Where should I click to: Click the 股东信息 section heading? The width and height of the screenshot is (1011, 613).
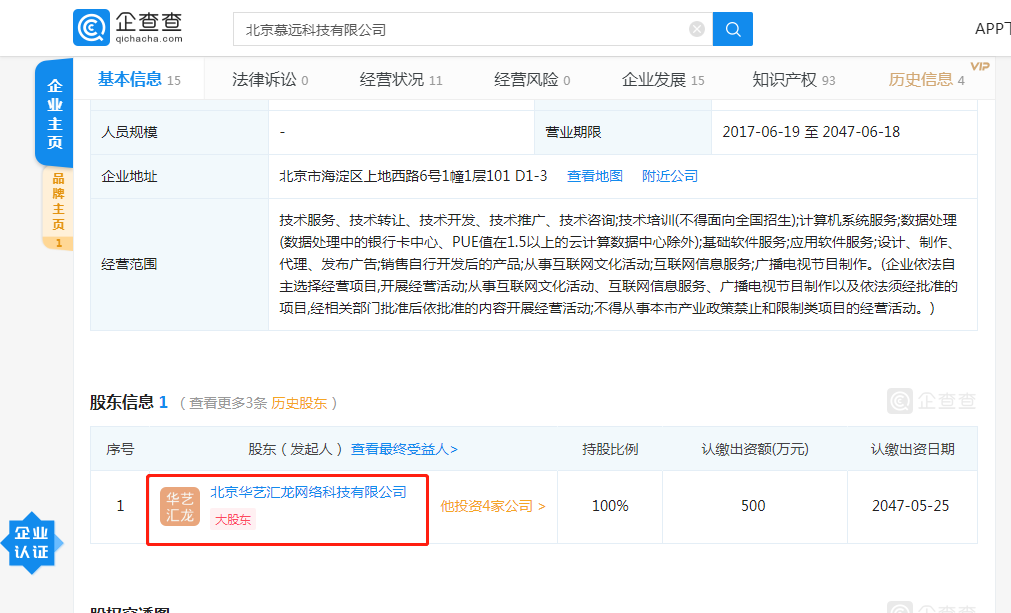(121, 402)
